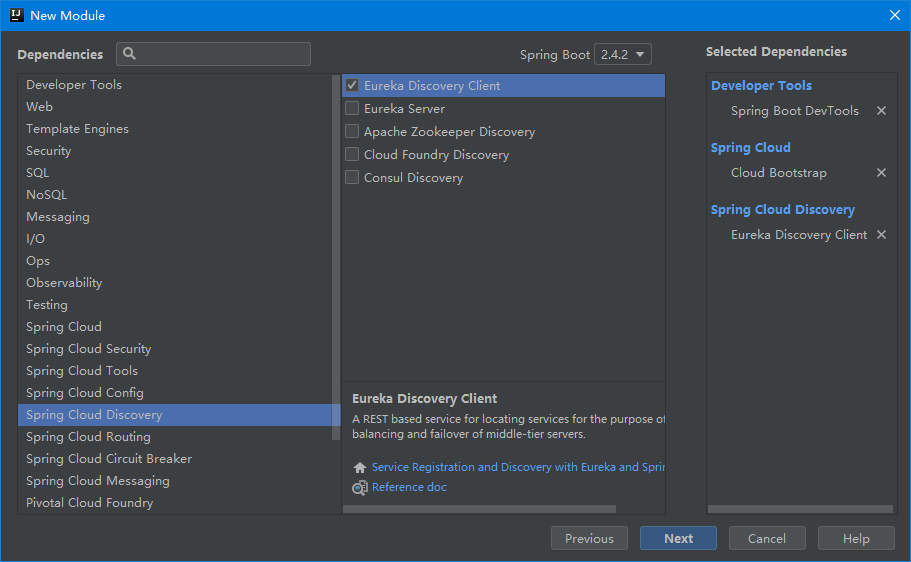Proceed with the Next button
This screenshot has height=562, width=911.
point(678,538)
